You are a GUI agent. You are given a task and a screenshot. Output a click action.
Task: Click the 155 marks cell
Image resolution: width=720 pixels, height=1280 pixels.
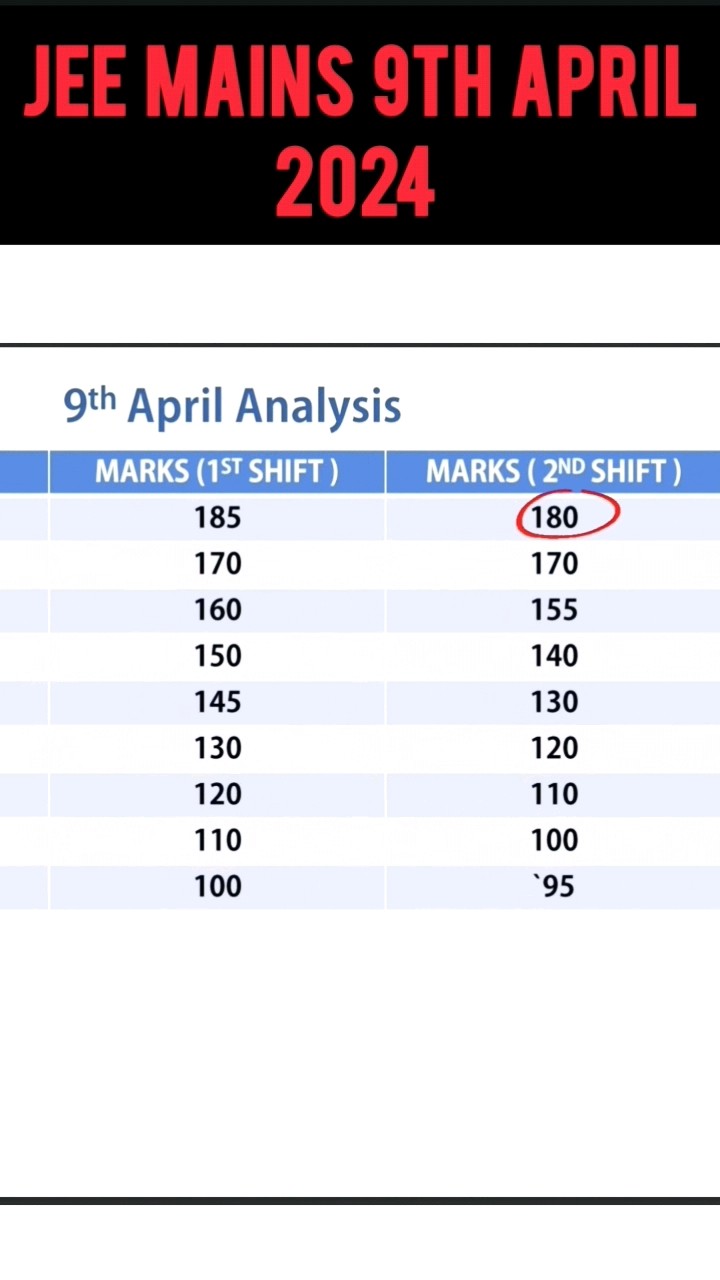554,610
